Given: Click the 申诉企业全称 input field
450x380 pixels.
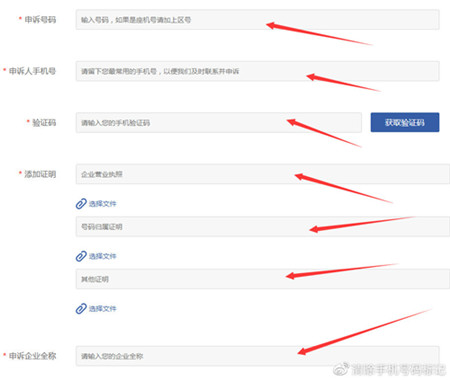Looking at the screenshot, I should tap(257, 356).
